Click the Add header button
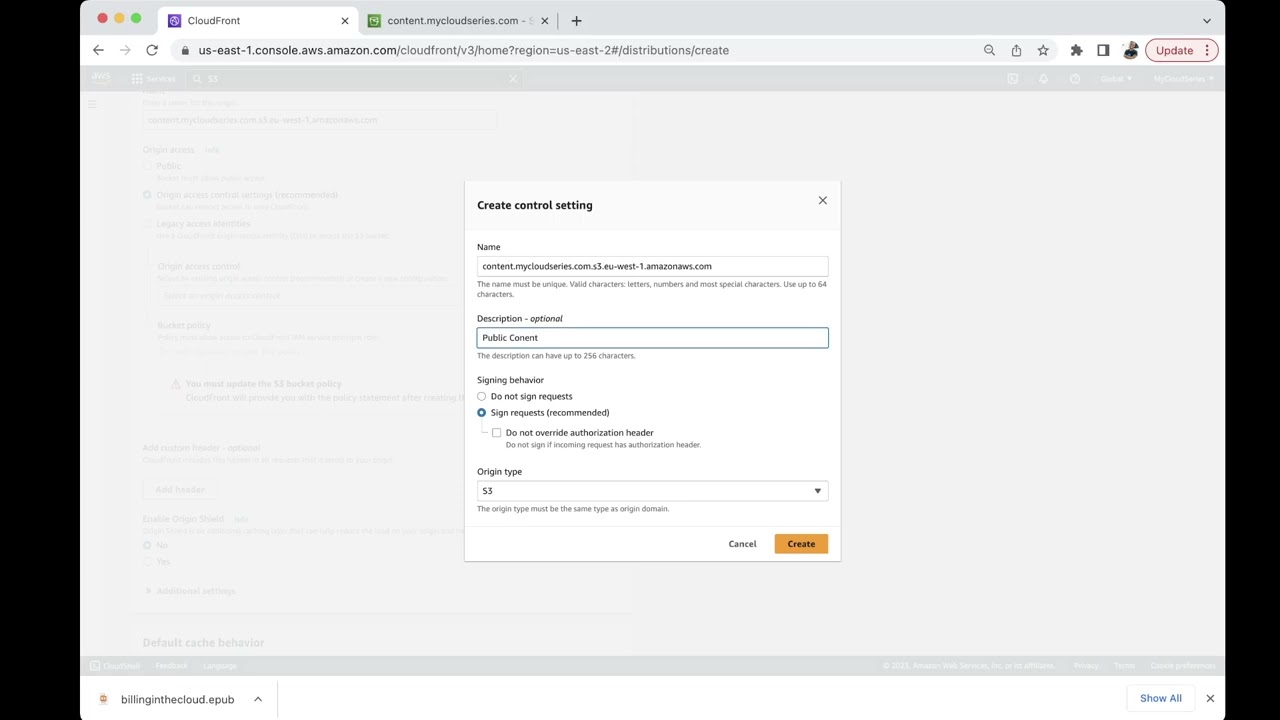The image size is (1280, 720). point(180,490)
